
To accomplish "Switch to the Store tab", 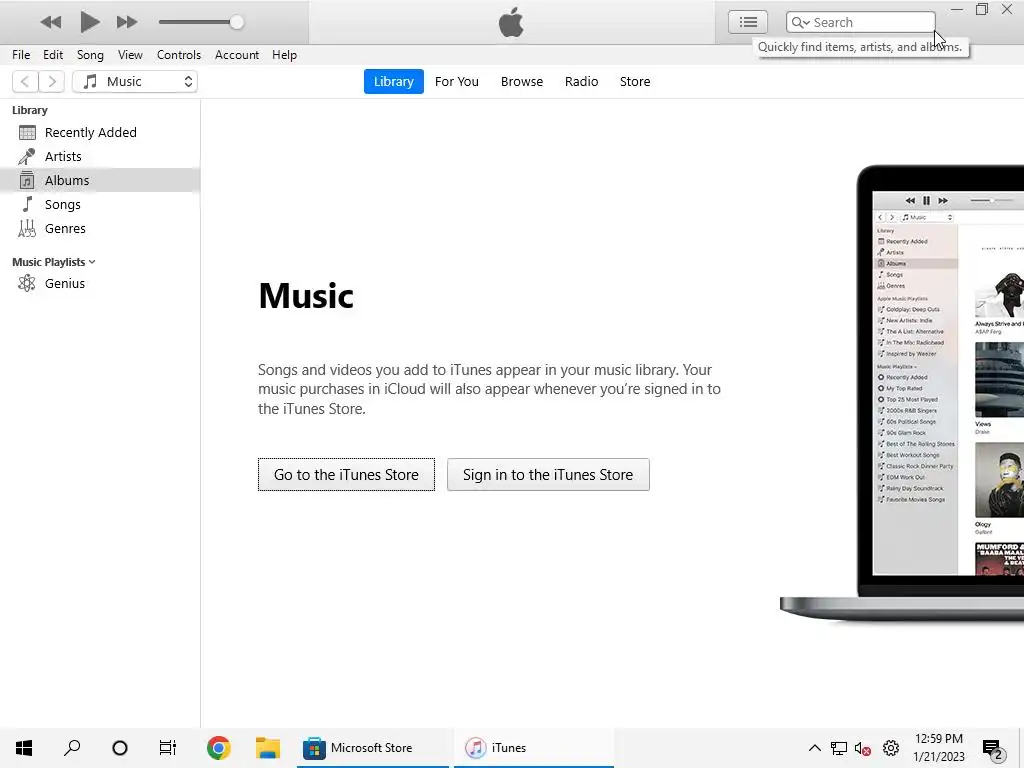I will click(x=635, y=82).
